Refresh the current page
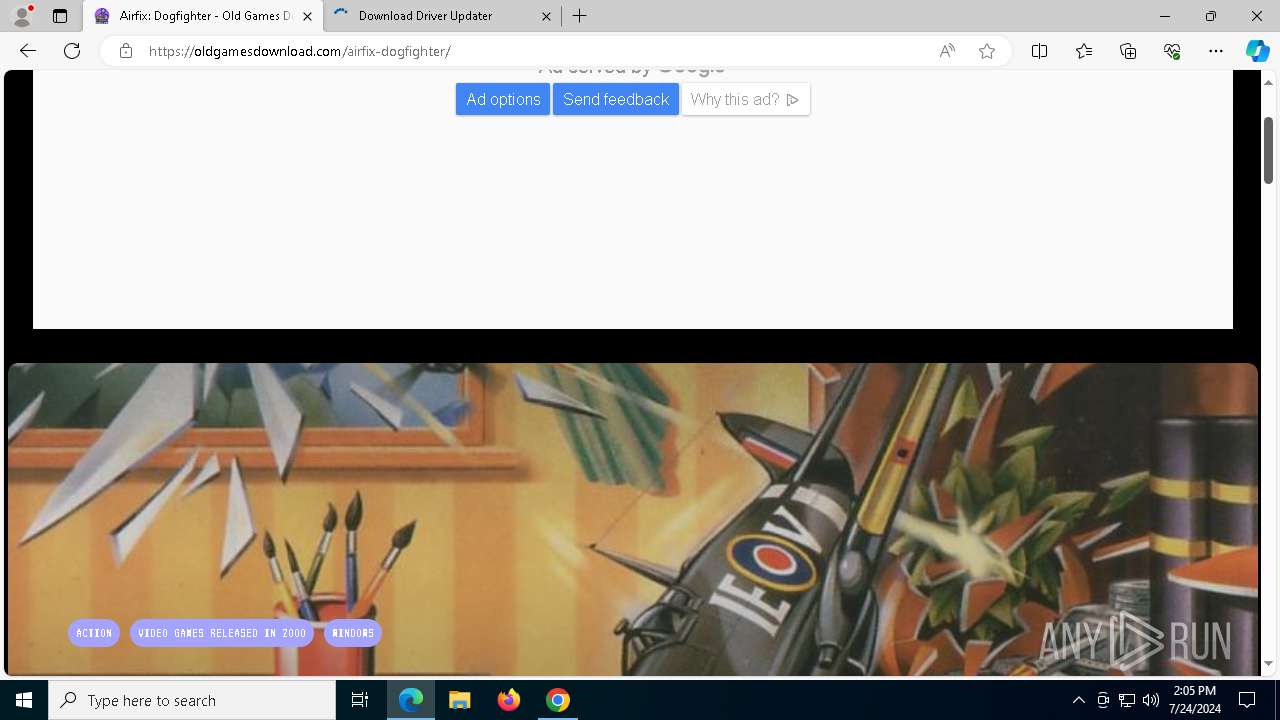Viewport: 1280px width, 720px height. click(72, 51)
